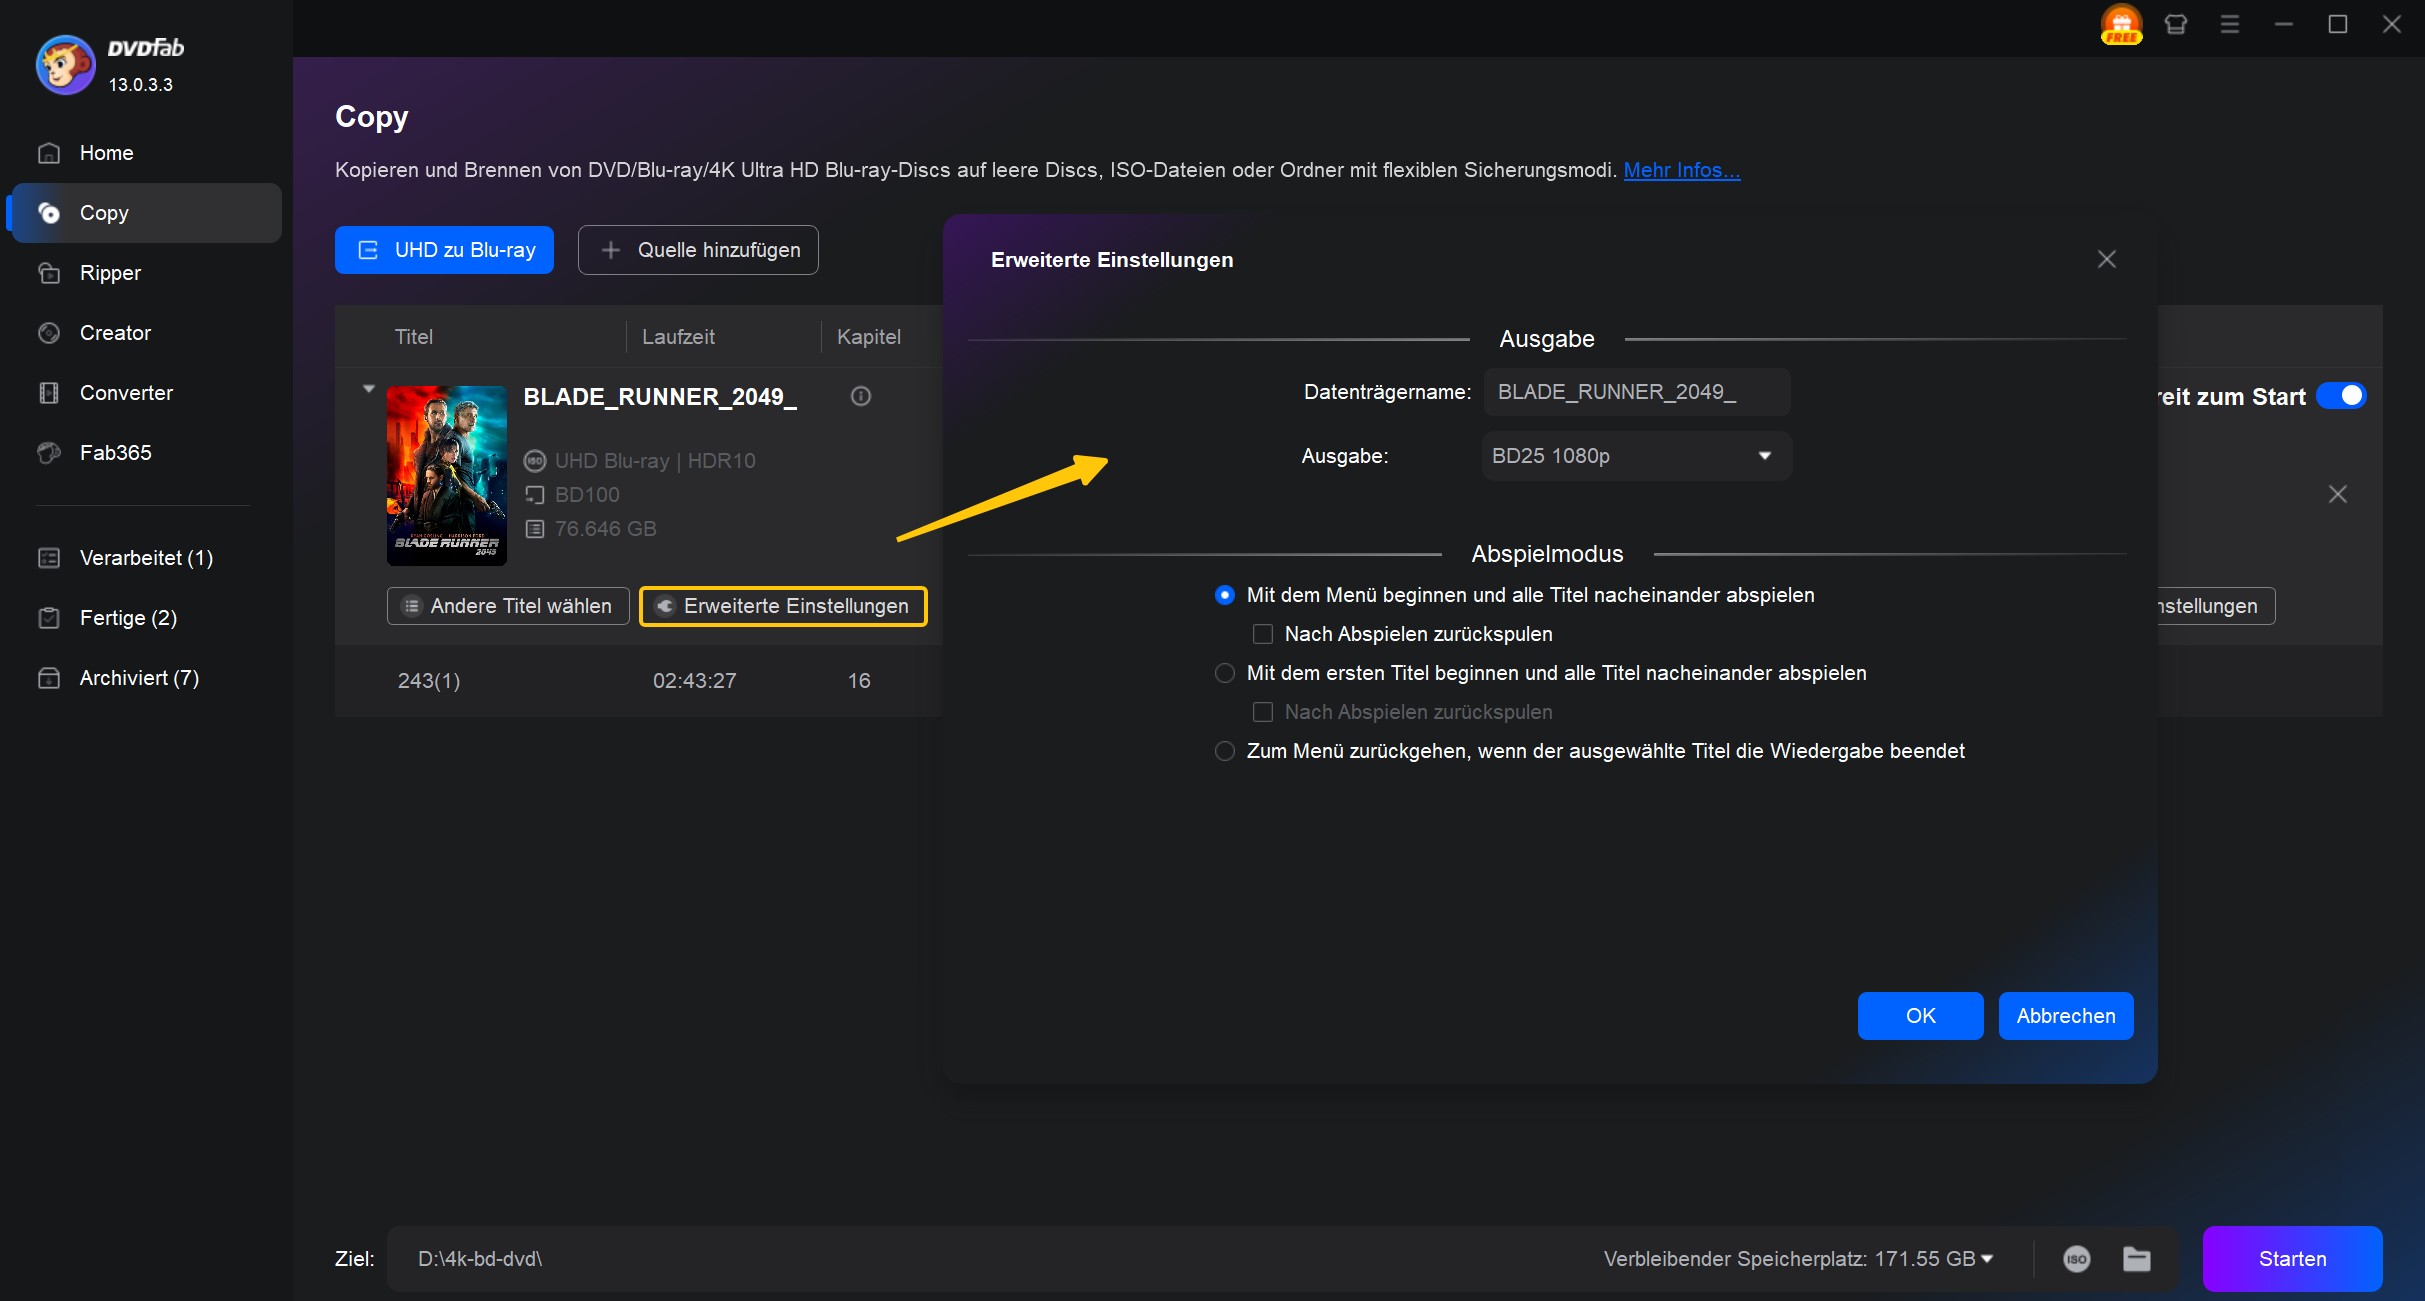Click the partly hidden Einstellungen button on right
Image resolution: width=2425 pixels, height=1301 pixels.
pos(2217,606)
